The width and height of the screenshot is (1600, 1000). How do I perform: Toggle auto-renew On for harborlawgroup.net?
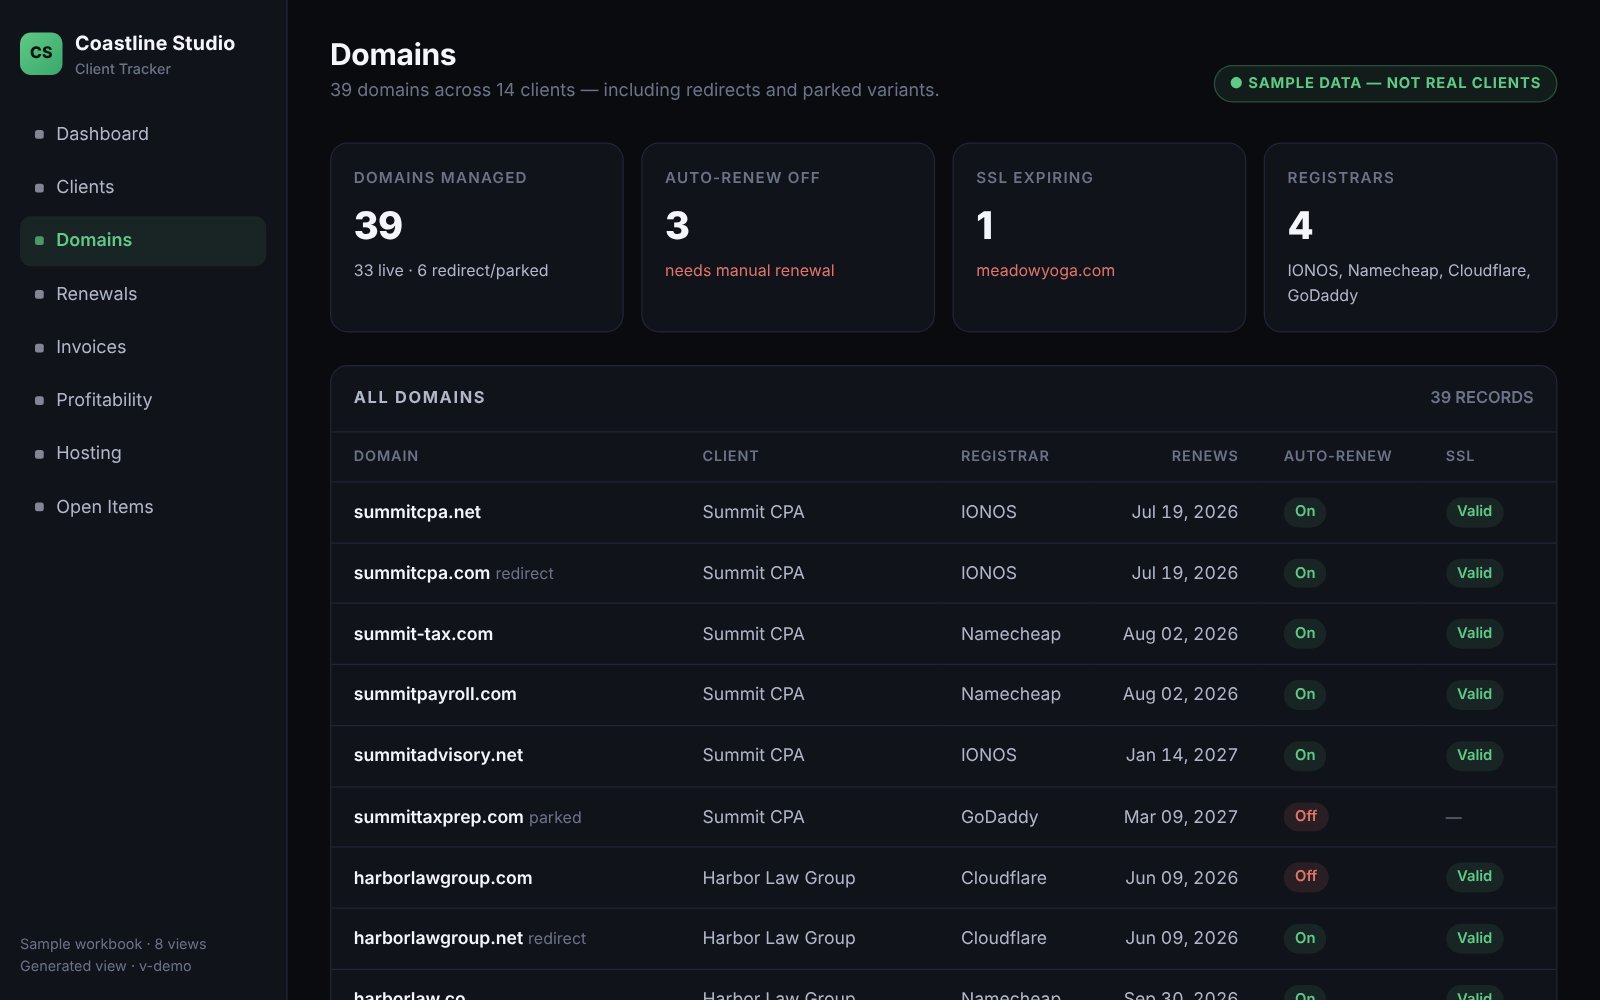(x=1305, y=938)
